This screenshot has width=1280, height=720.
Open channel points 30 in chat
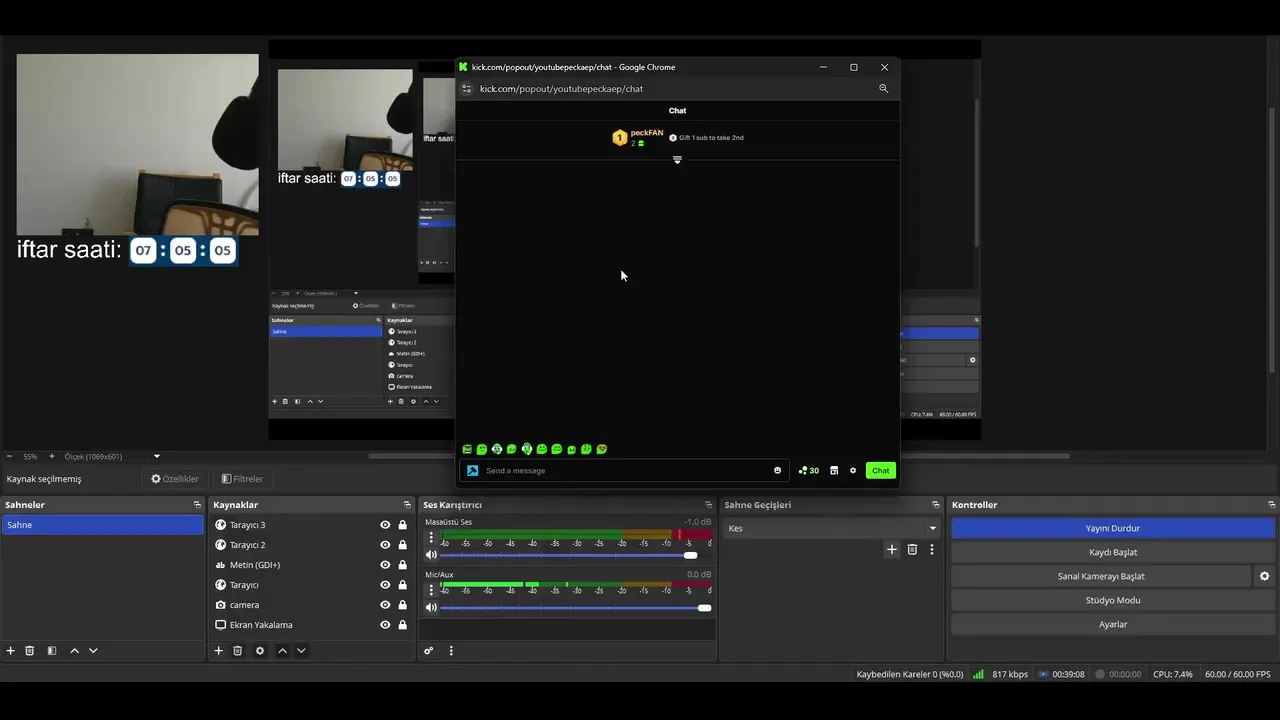[x=809, y=470]
